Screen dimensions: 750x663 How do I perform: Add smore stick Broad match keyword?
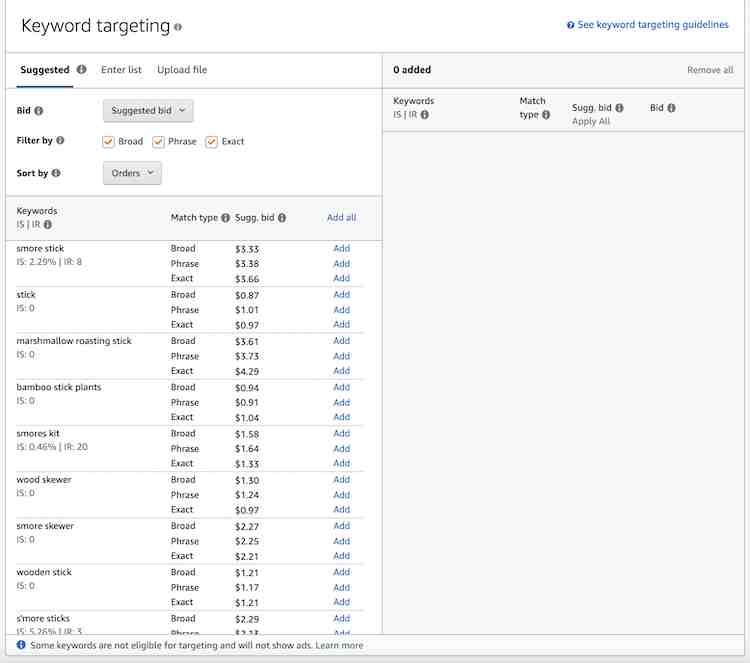coord(342,248)
